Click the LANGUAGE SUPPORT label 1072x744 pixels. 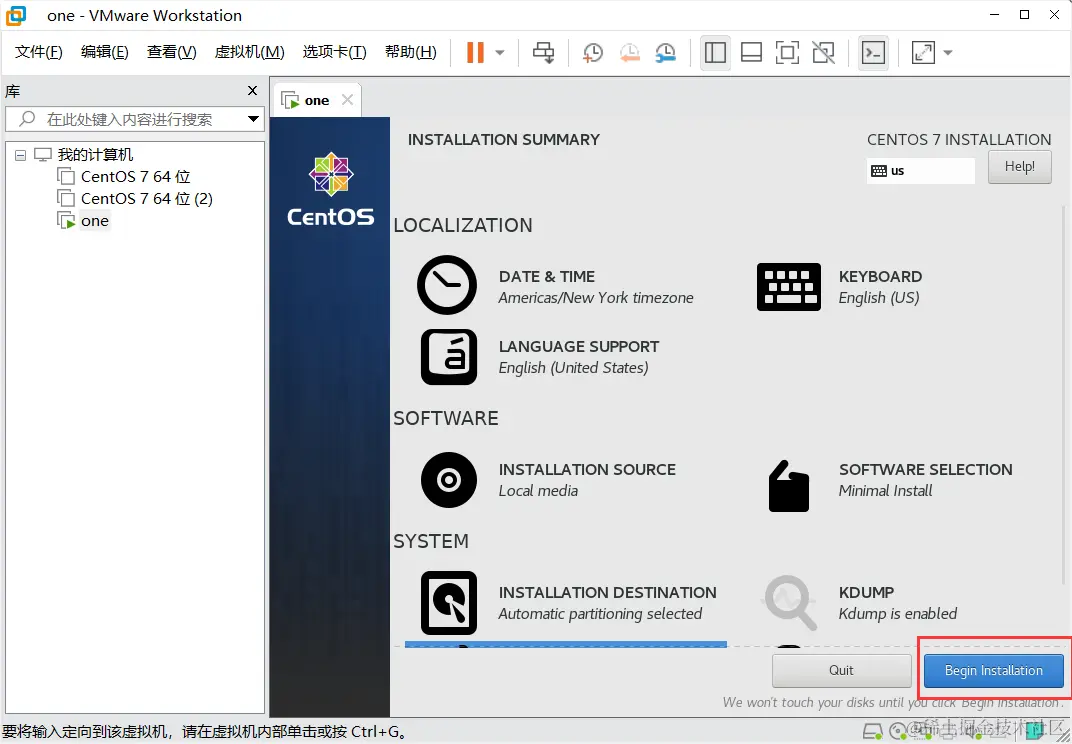point(579,346)
